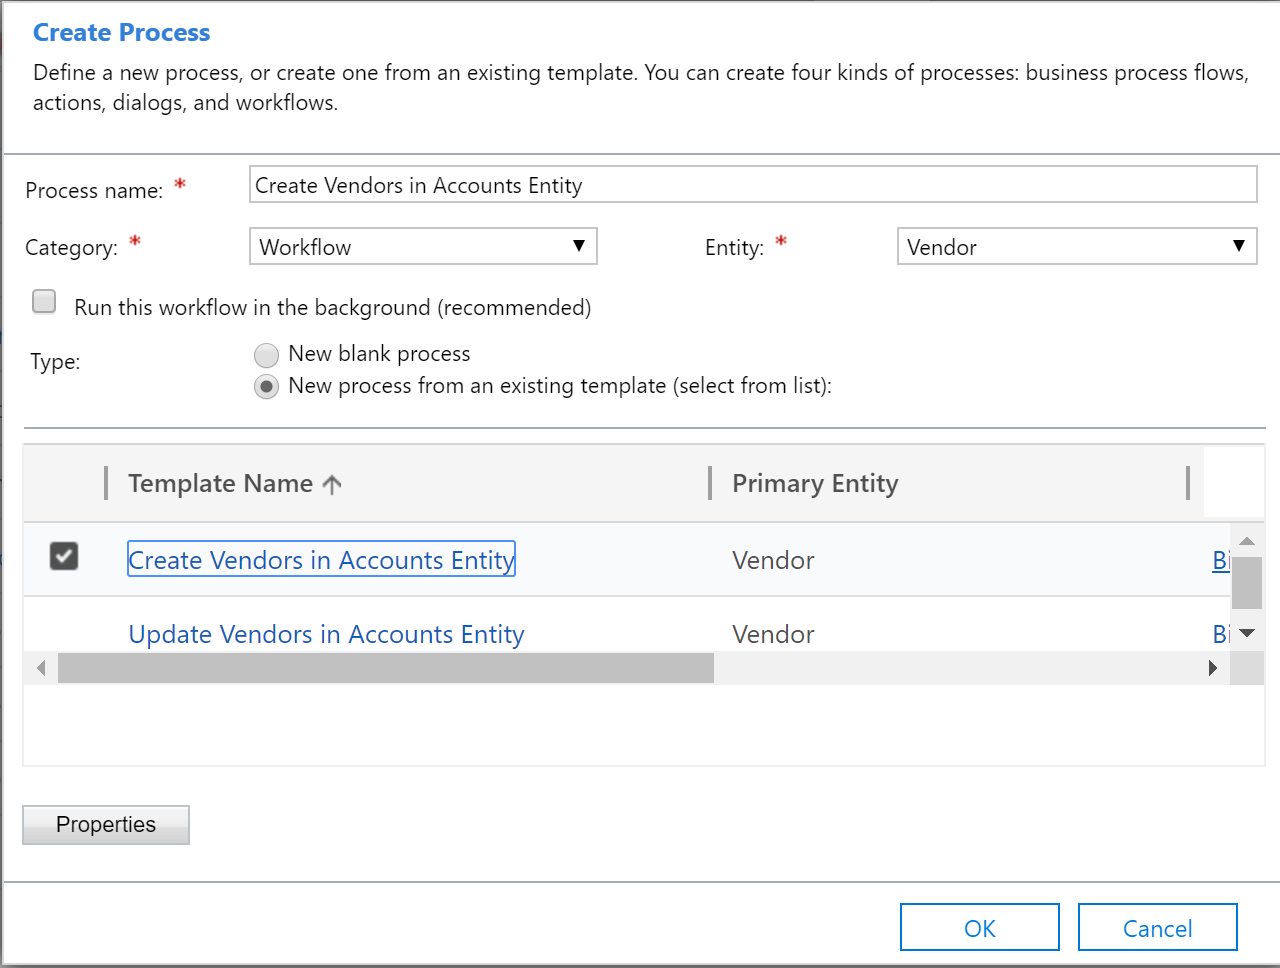The image size is (1280, 968).
Task: Sort by the Template Name column header
Action: 220,483
